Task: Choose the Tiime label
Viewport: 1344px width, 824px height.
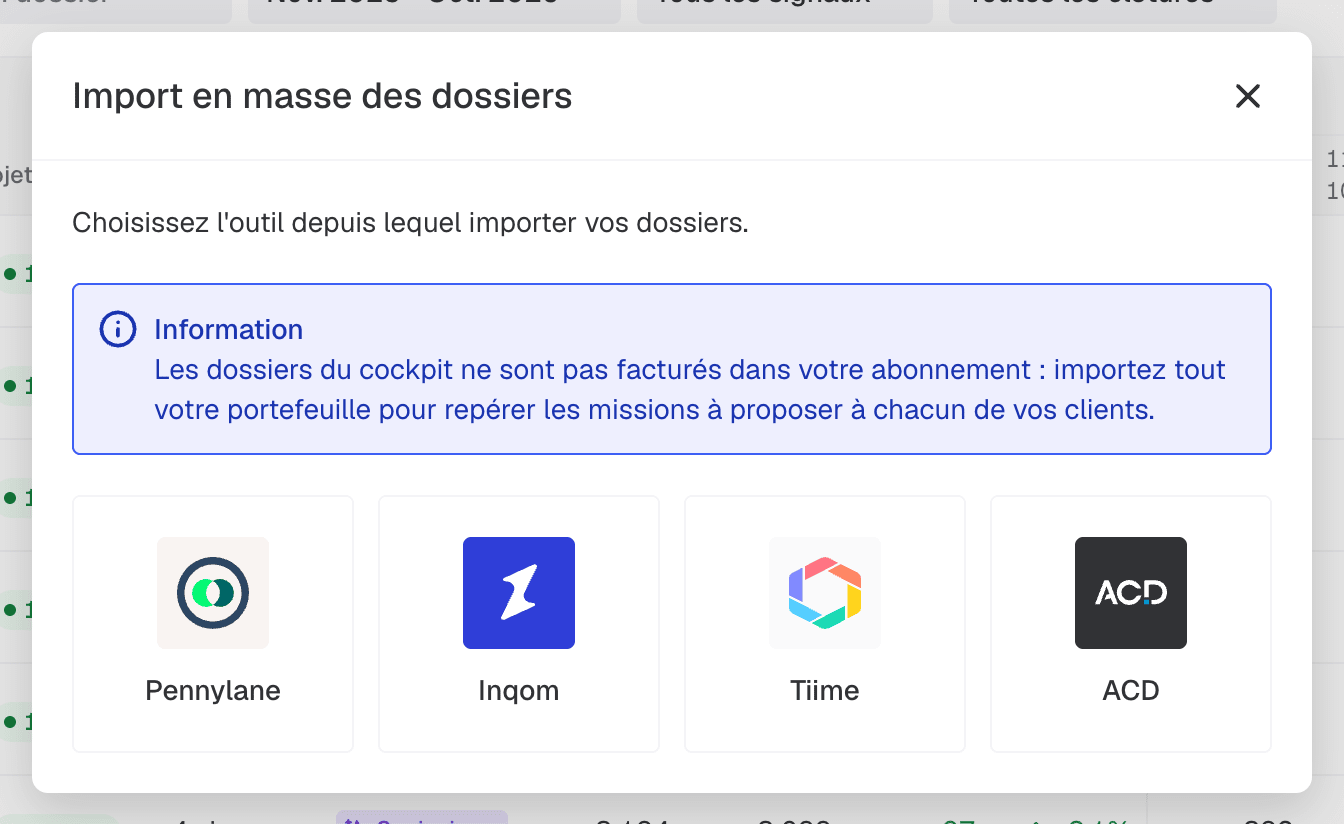Action: (x=825, y=690)
